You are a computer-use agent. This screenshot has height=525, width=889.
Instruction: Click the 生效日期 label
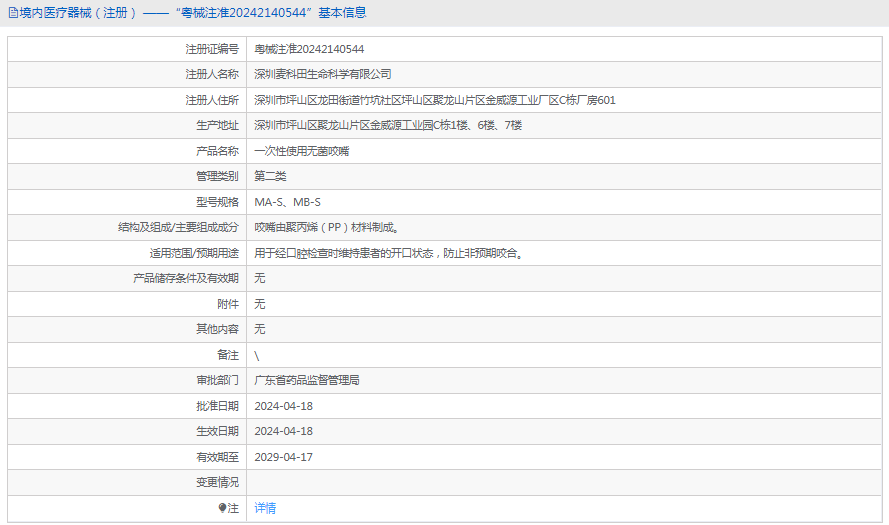[218, 431]
